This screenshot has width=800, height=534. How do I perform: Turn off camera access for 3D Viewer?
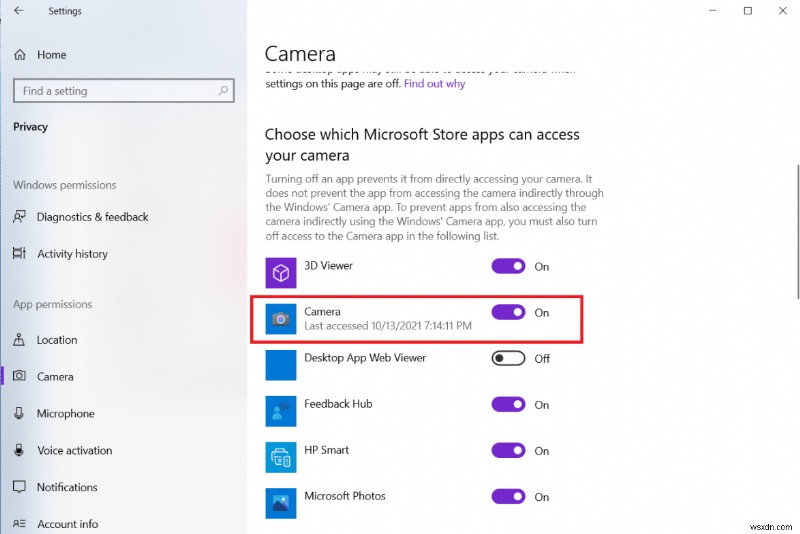[508, 267]
